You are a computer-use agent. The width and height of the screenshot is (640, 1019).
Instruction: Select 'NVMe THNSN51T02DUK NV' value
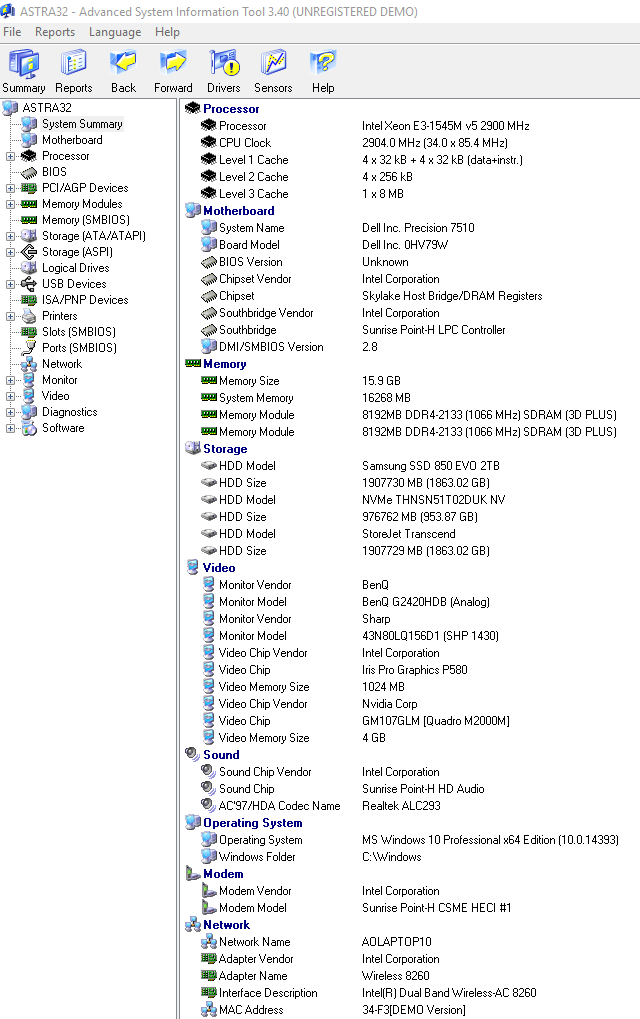click(433, 500)
